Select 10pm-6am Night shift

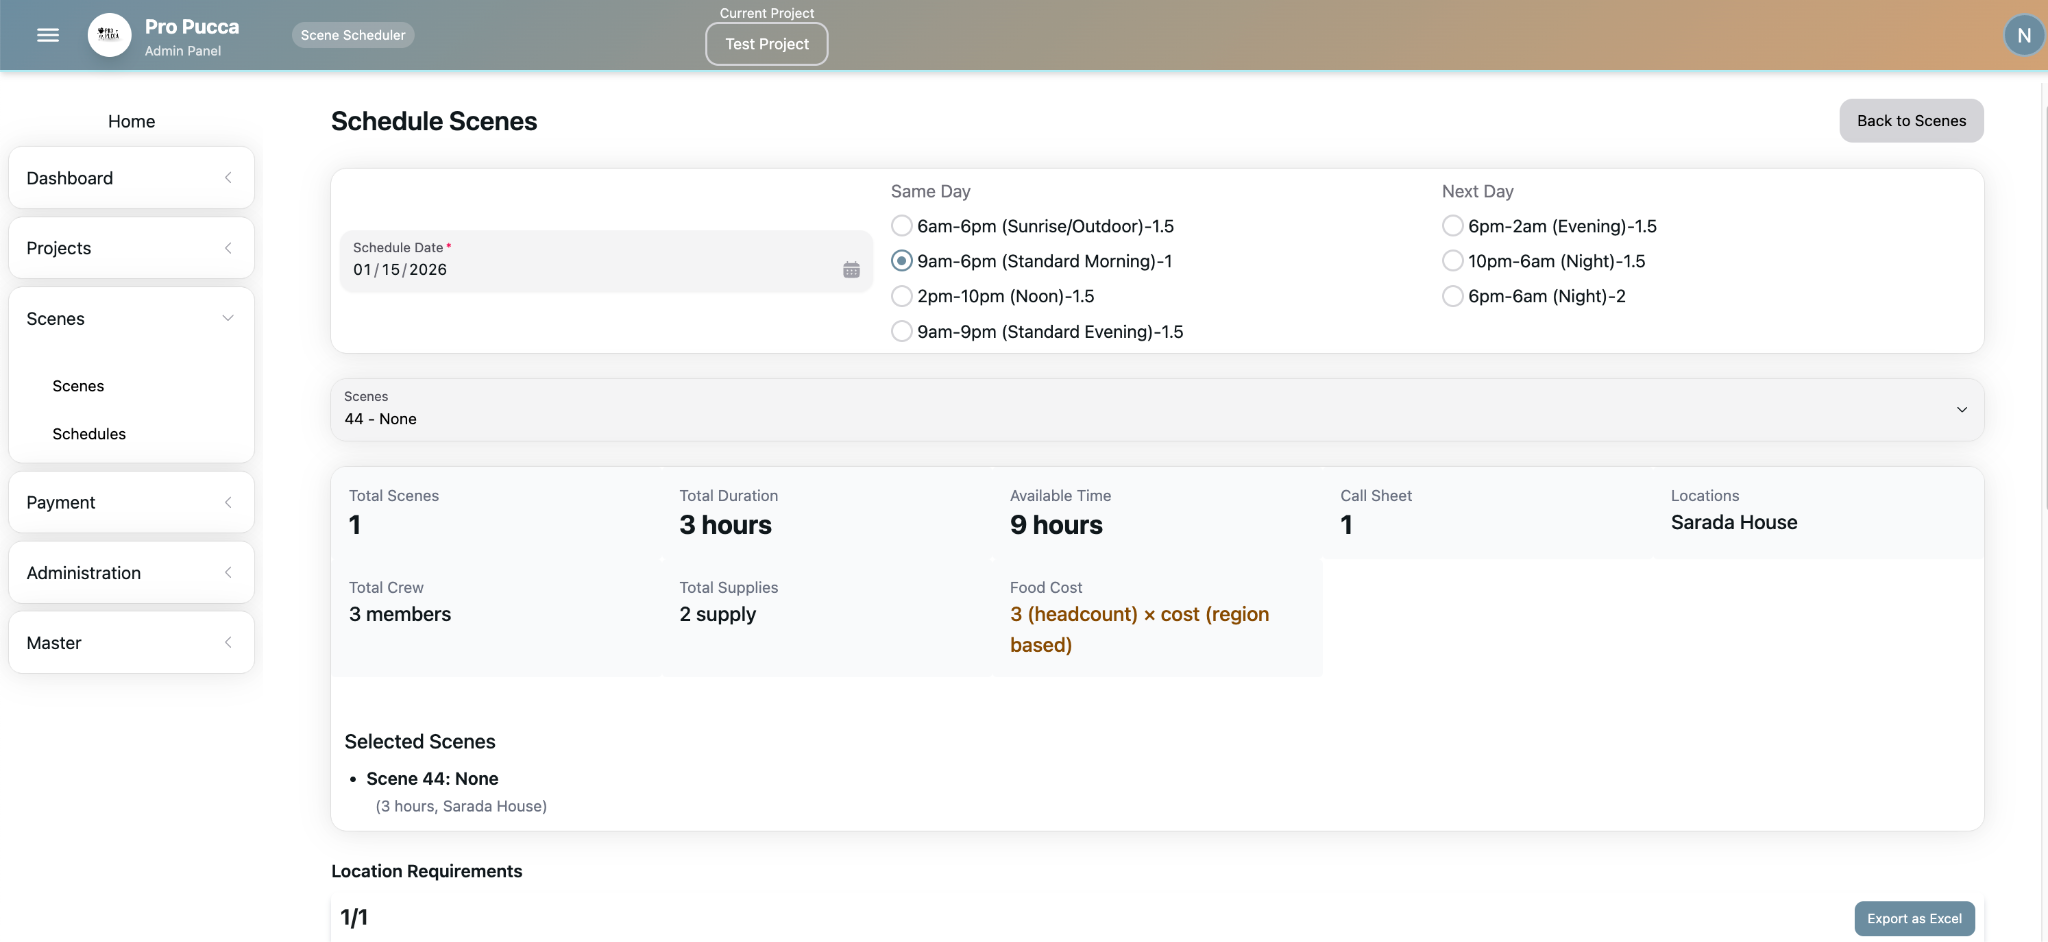1452,261
